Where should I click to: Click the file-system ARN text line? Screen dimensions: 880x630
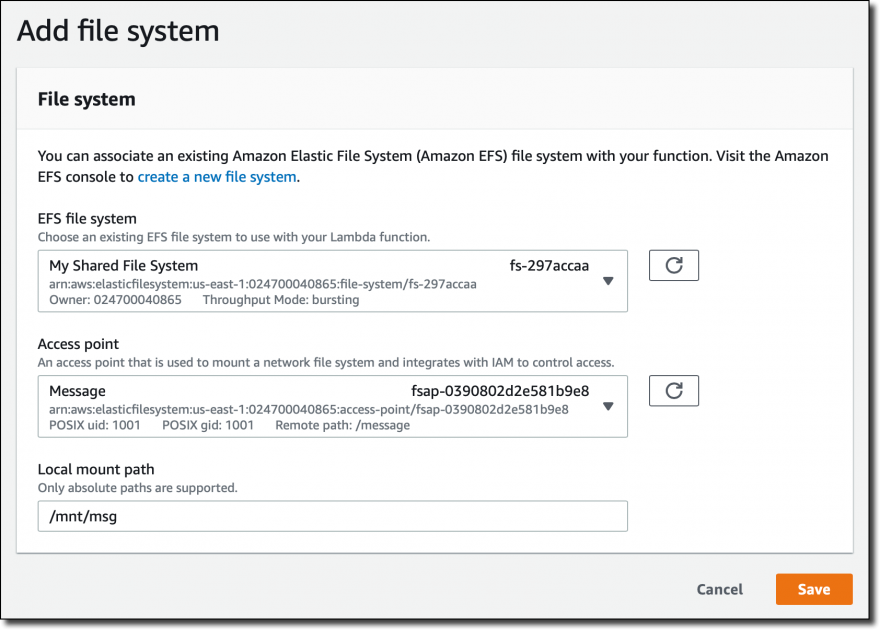click(x=263, y=284)
